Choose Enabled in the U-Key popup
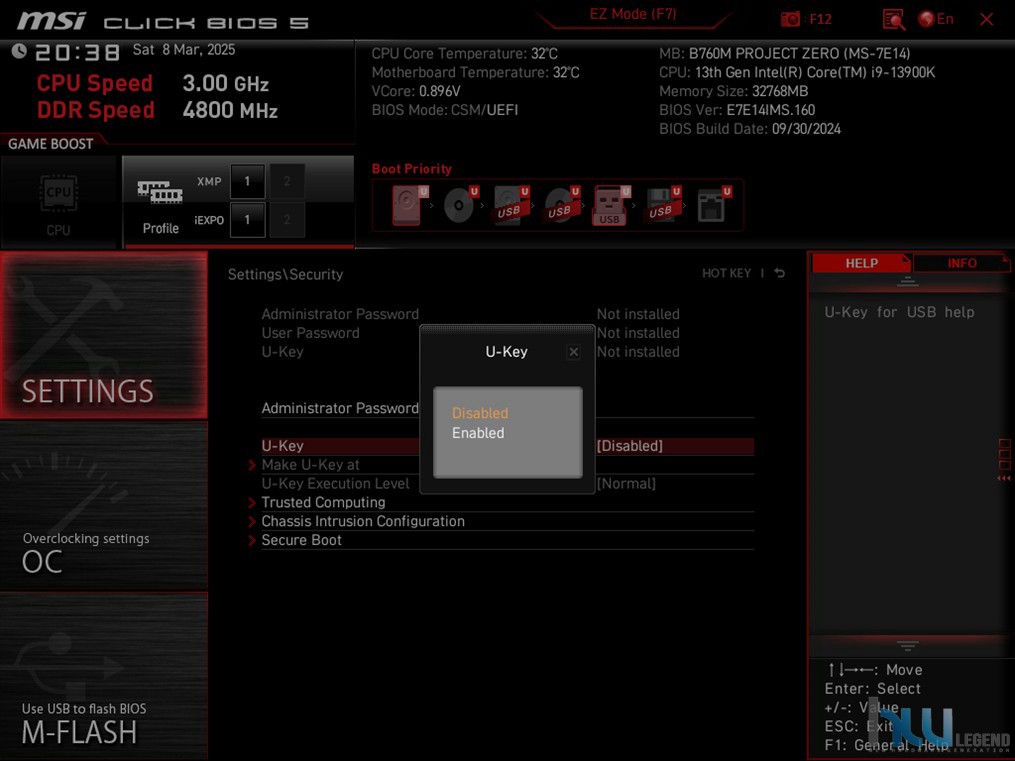The width and height of the screenshot is (1015, 761). 478,433
